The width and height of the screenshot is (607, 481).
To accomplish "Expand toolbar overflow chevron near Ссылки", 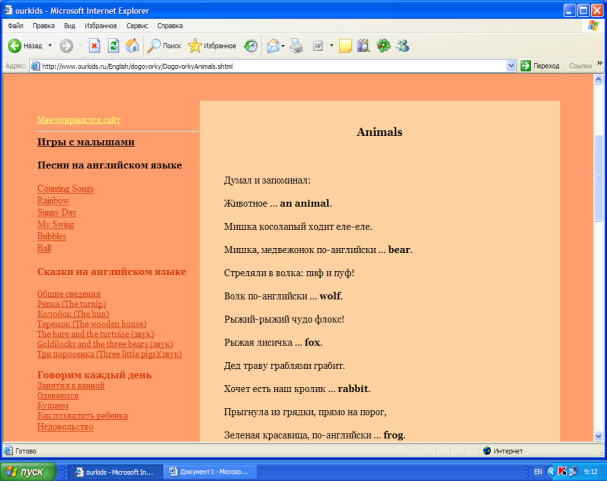I will (600, 63).
